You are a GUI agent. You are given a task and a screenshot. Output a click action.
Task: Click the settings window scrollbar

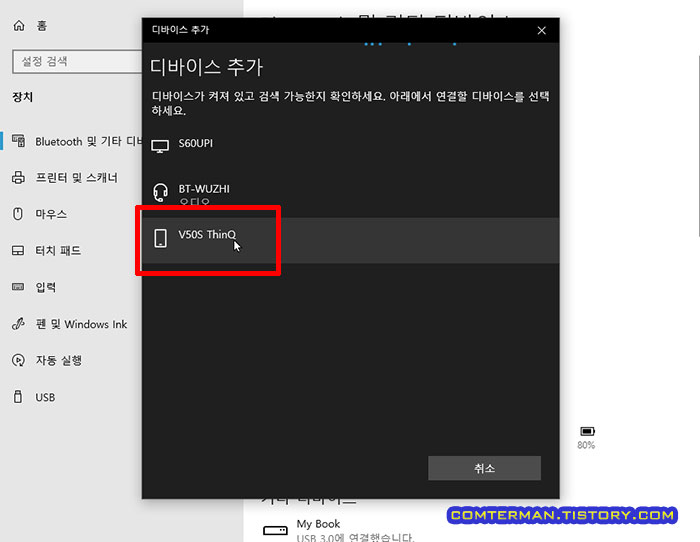point(698,145)
